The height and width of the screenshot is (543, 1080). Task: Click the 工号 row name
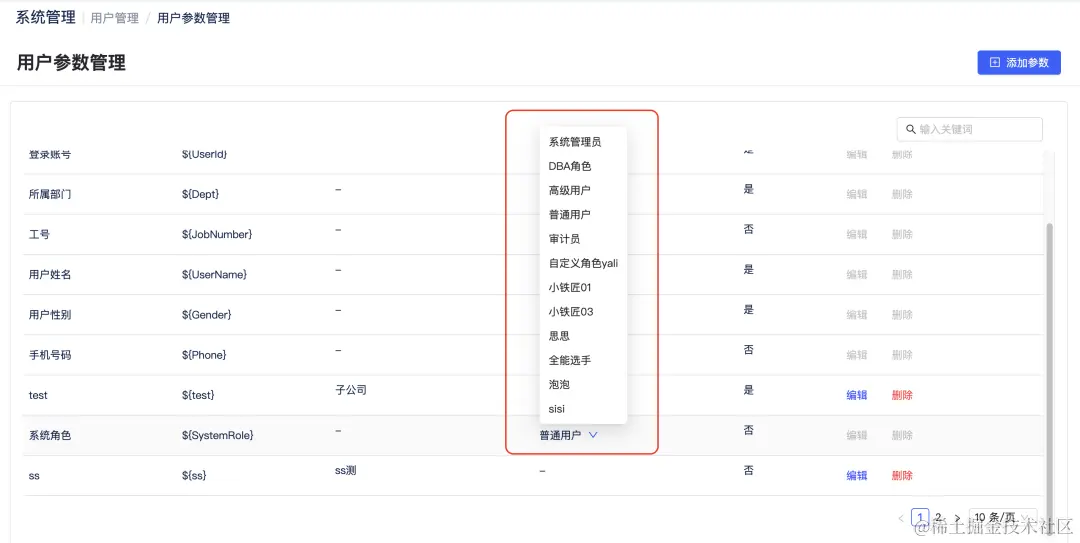[39, 234]
